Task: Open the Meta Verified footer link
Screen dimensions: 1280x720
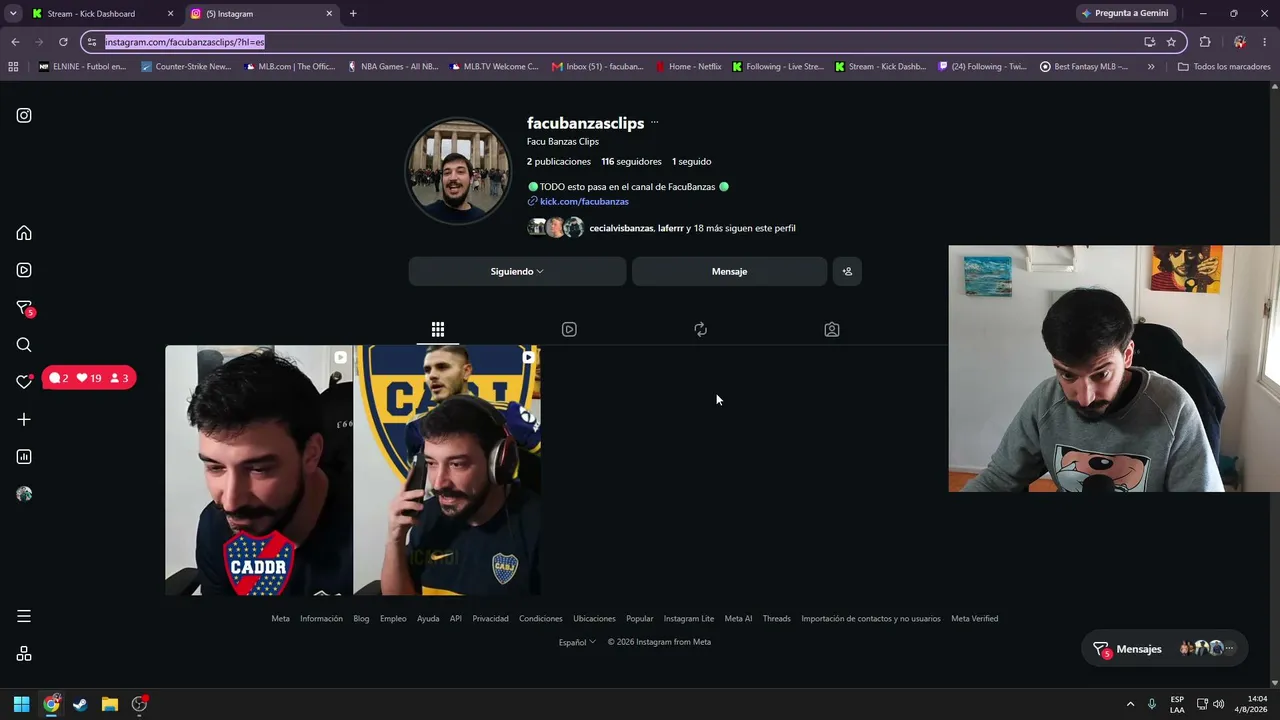Action: (974, 619)
